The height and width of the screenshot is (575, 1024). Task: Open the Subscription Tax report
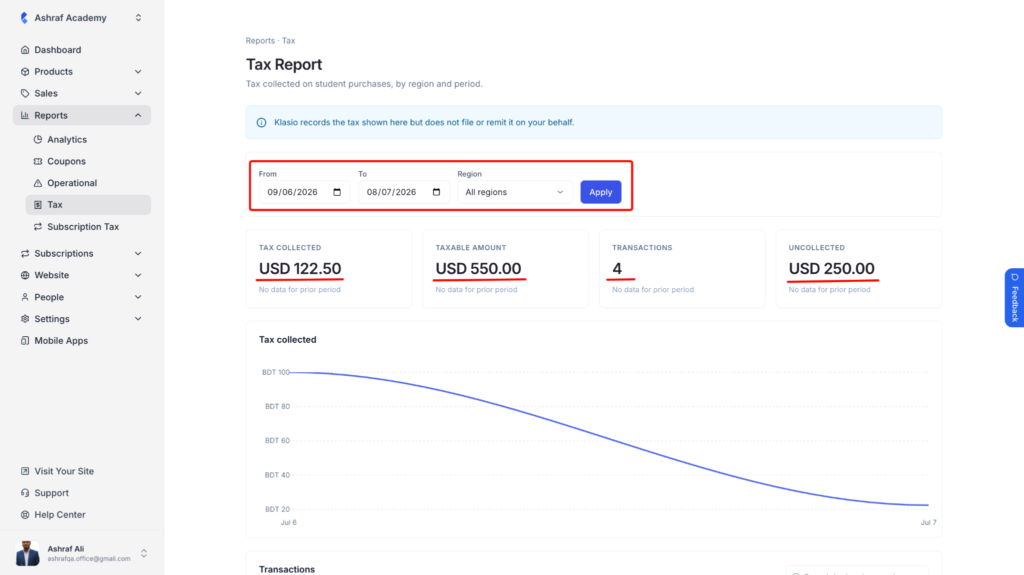click(88, 227)
